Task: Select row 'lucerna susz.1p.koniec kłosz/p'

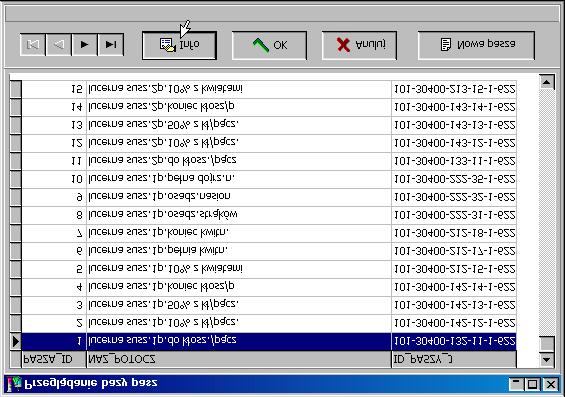Action: pyautogui.click(x=269, y=287)
